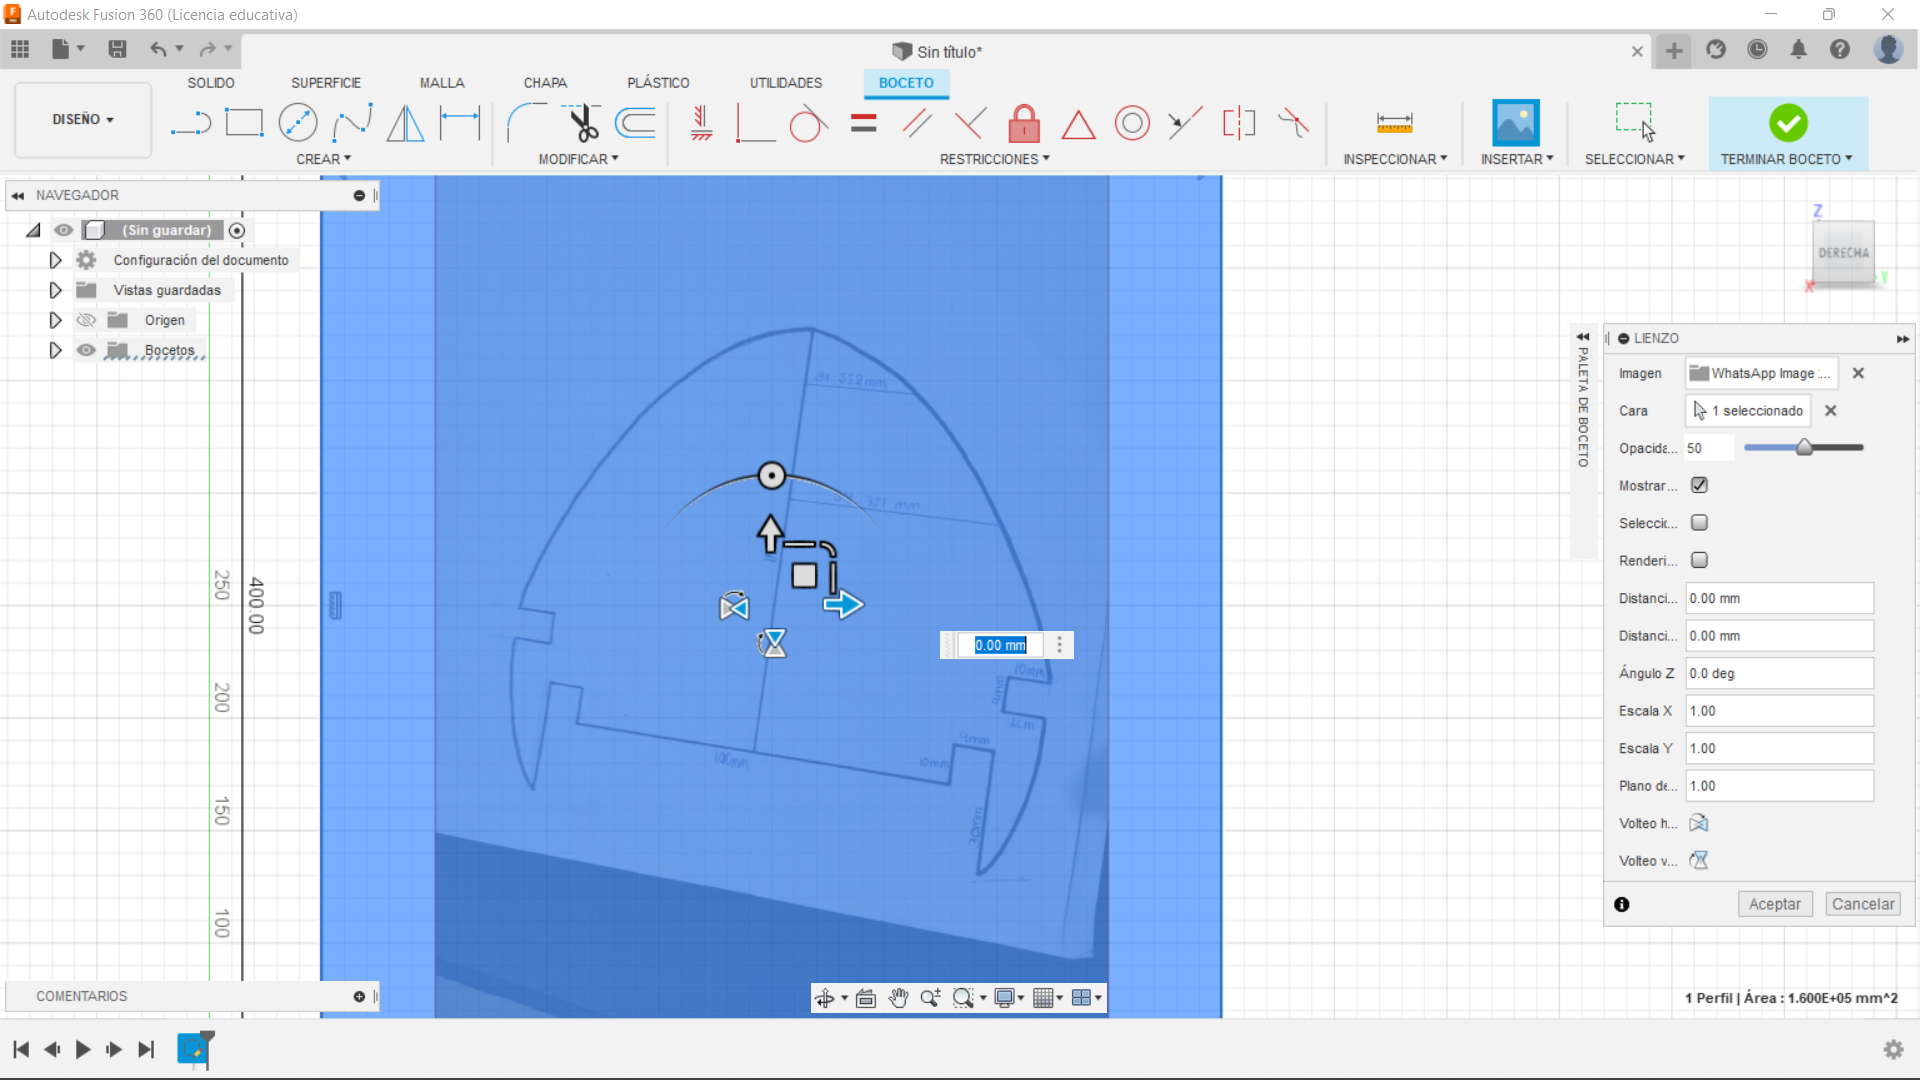This screenshot has height=1080, width=1920.
Task: Clear the selected WhatsApp image
Action: point(1858,373)
